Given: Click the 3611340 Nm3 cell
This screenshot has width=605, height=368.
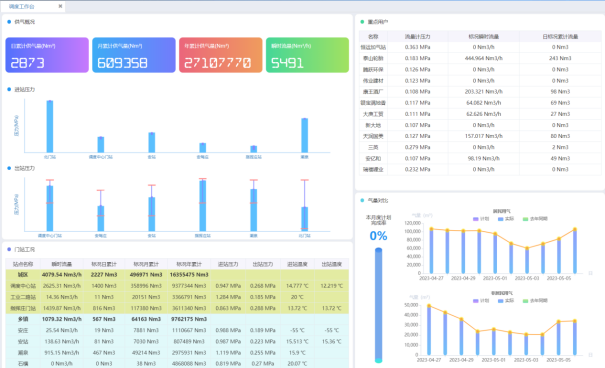Looking at the screenshot, I should (189, 308).
